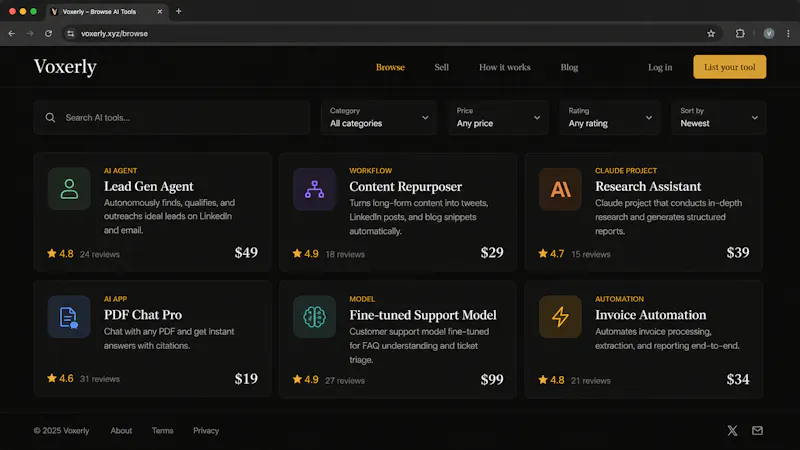Select the Browse nav item

click(x=390, y=67)
